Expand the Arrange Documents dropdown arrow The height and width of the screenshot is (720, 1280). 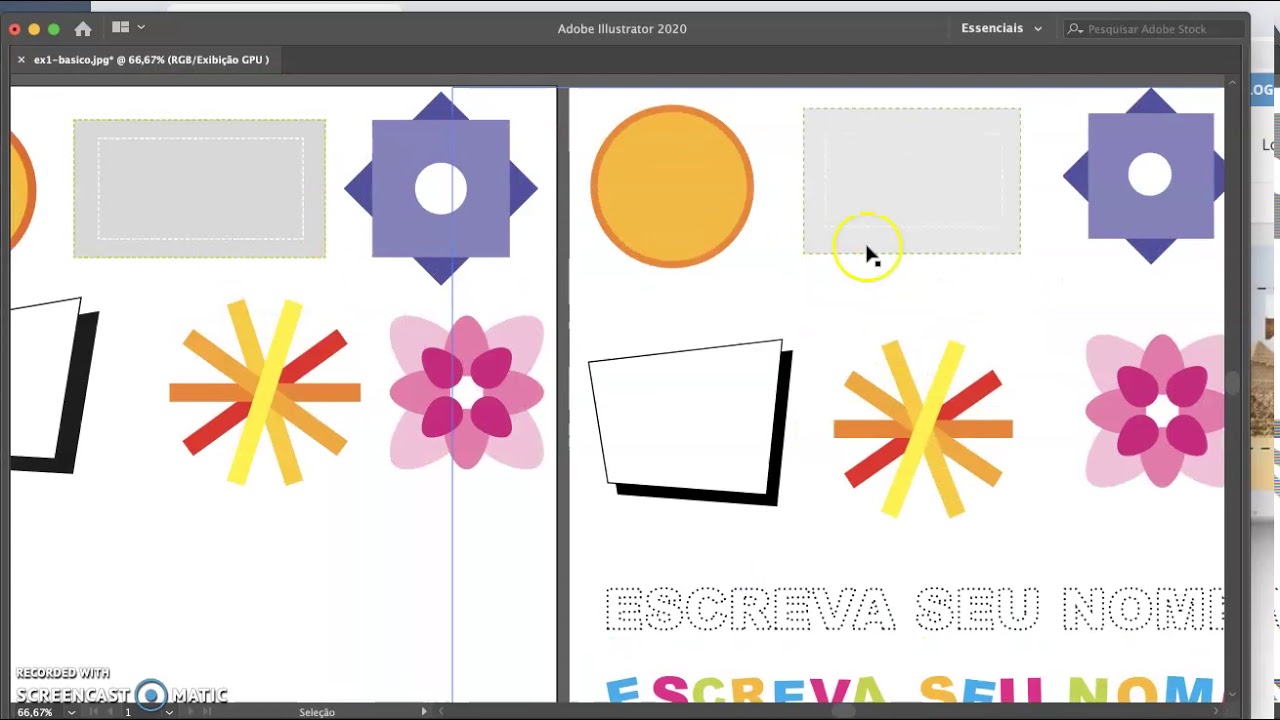[141, 28]
